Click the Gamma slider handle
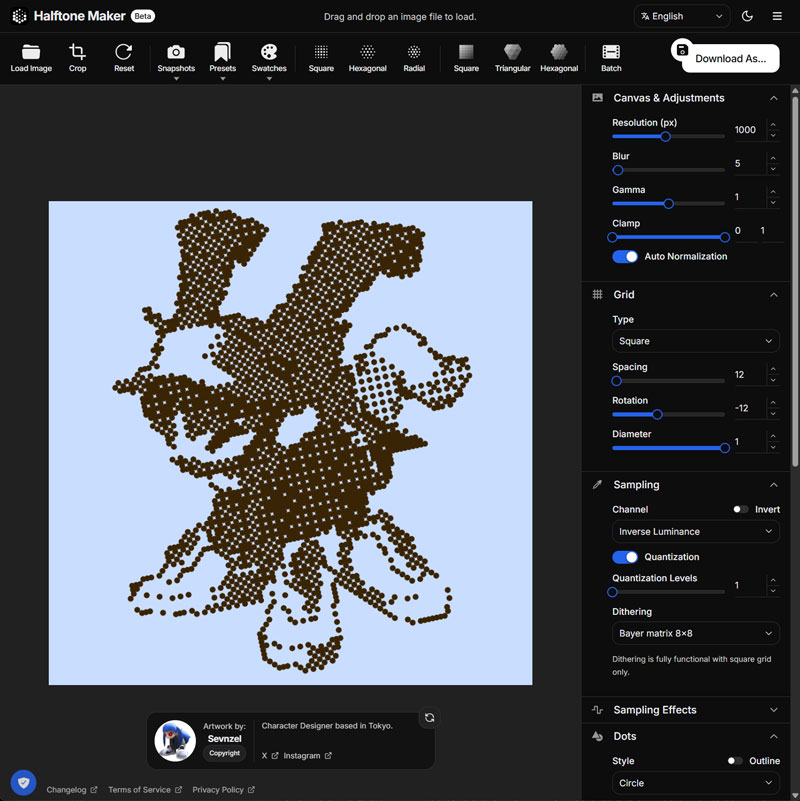The width and height of the screenshot is (800, 801). [668, 203]
